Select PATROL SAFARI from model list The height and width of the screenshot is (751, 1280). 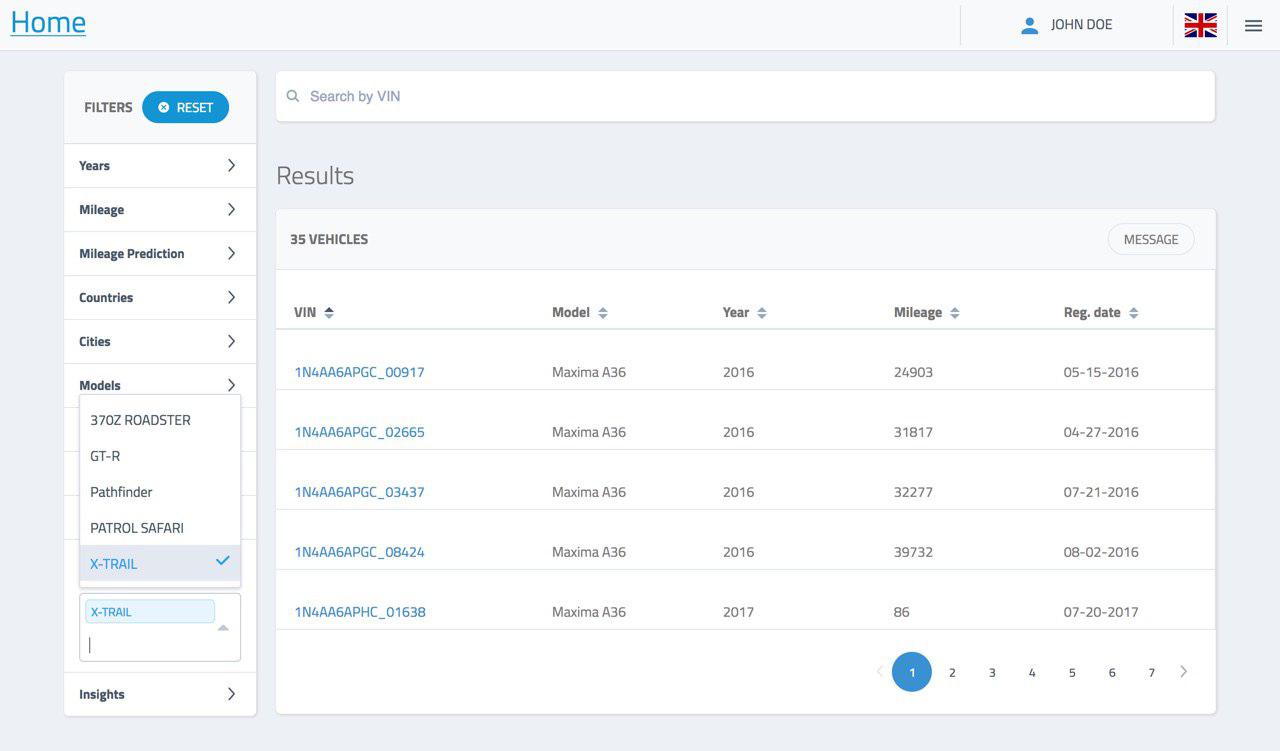point(160,528)
